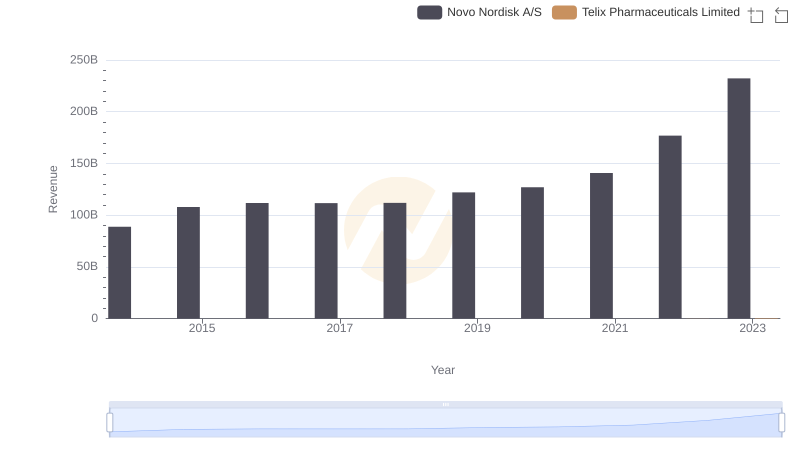Screen dimensions: 800x461
Task: Click the 0 y-axis label
Action: (x=94, y=318)
